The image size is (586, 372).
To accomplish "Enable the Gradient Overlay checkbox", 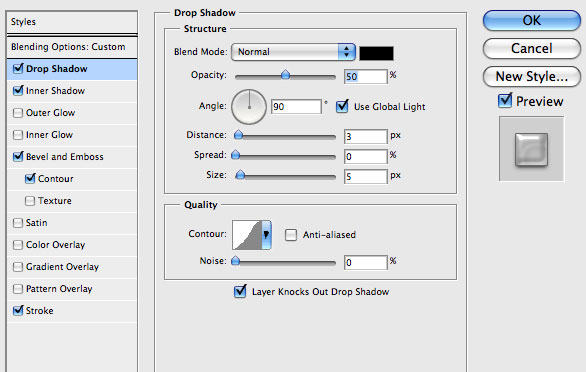I will tap(18, 267).
